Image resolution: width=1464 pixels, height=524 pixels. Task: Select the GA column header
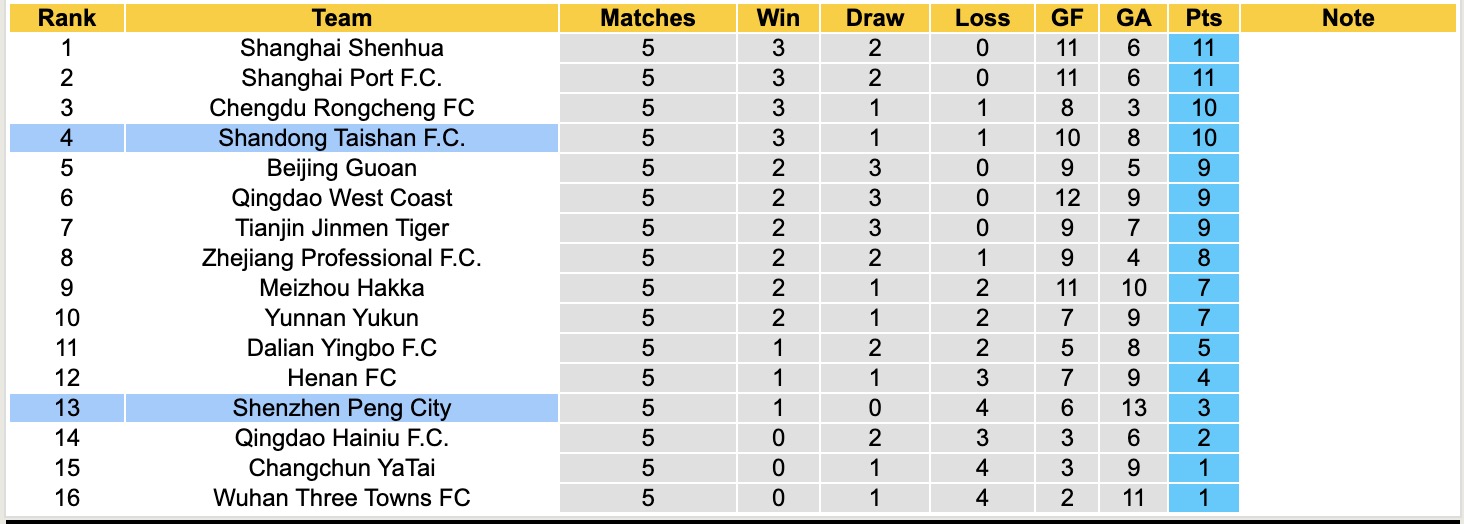(1133, 18)
